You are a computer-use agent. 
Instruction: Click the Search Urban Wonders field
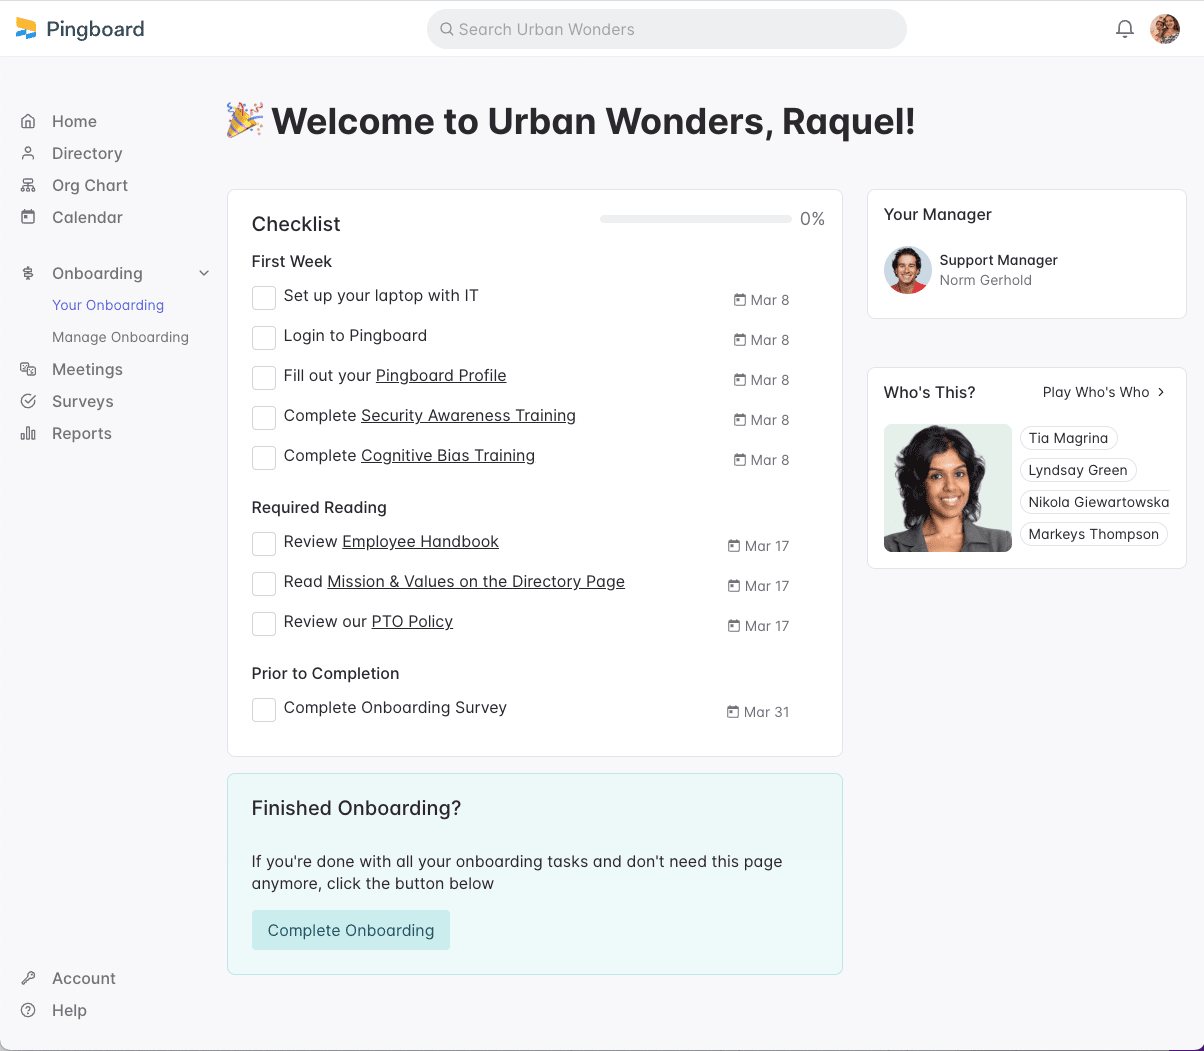[x=666, y=29]
